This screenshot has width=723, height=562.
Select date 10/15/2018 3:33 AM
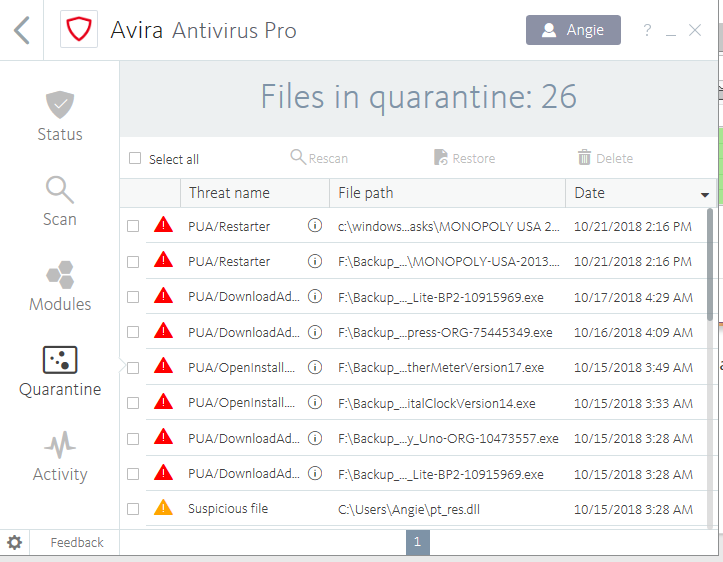tap(633, 403)
